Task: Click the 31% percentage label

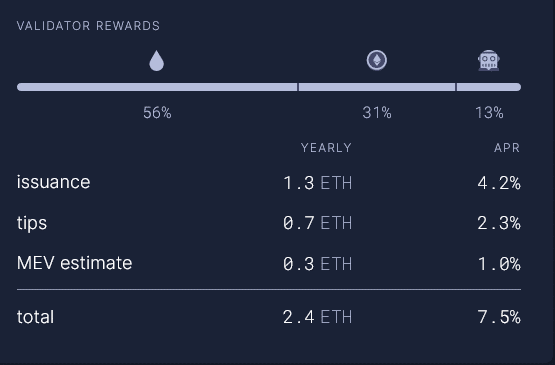Action: click(x=377, y=113)
